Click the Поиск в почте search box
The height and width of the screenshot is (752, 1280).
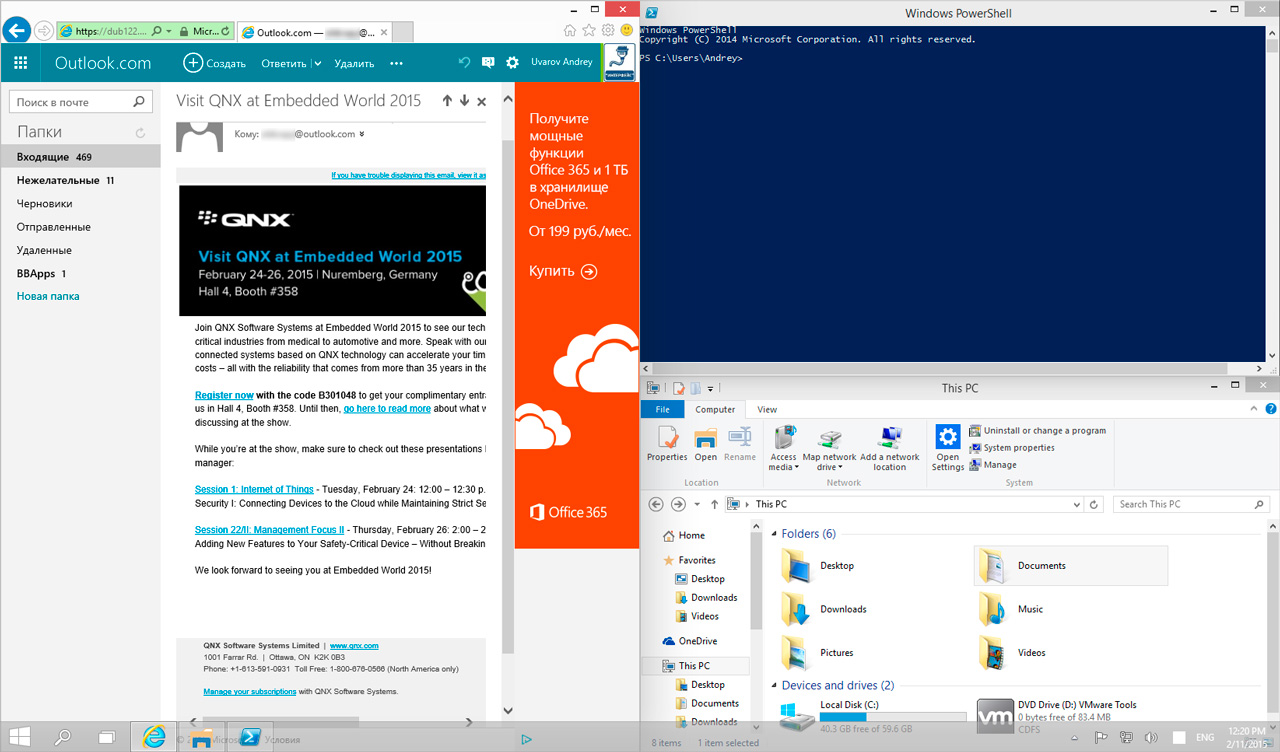81,102
